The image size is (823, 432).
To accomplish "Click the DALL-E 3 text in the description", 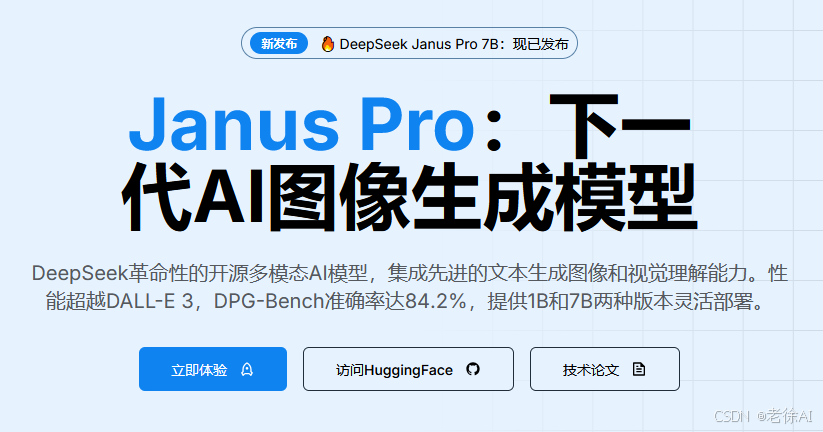I will 150,302.
